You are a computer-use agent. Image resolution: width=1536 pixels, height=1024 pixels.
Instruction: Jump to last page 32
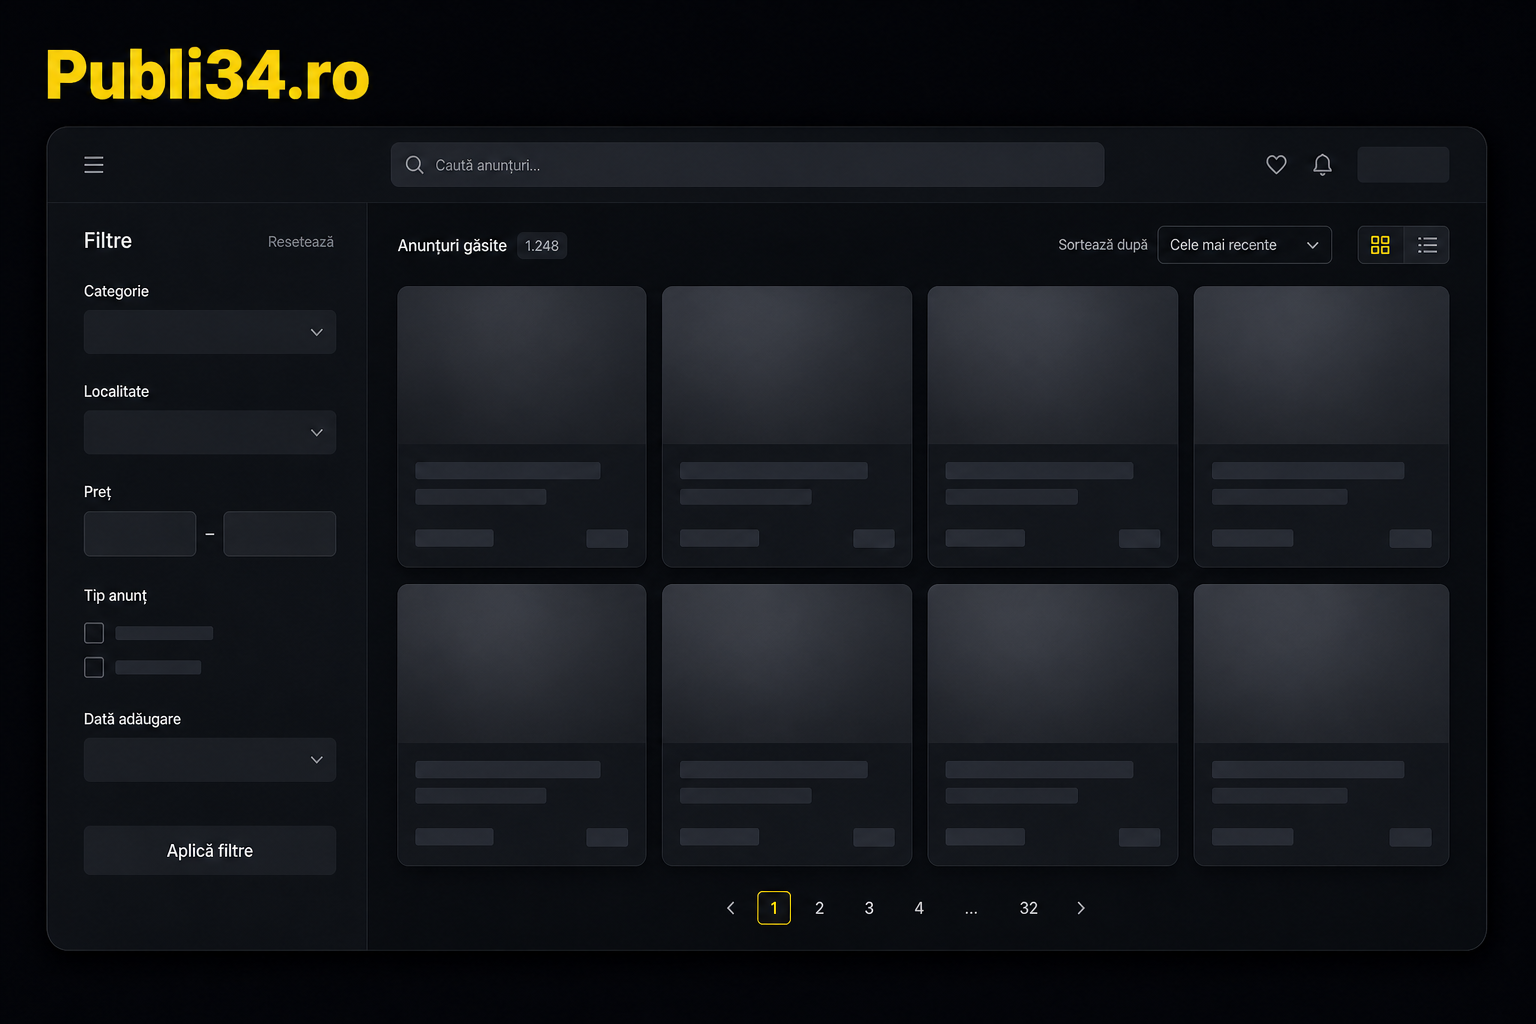(x=1029, y=908)
